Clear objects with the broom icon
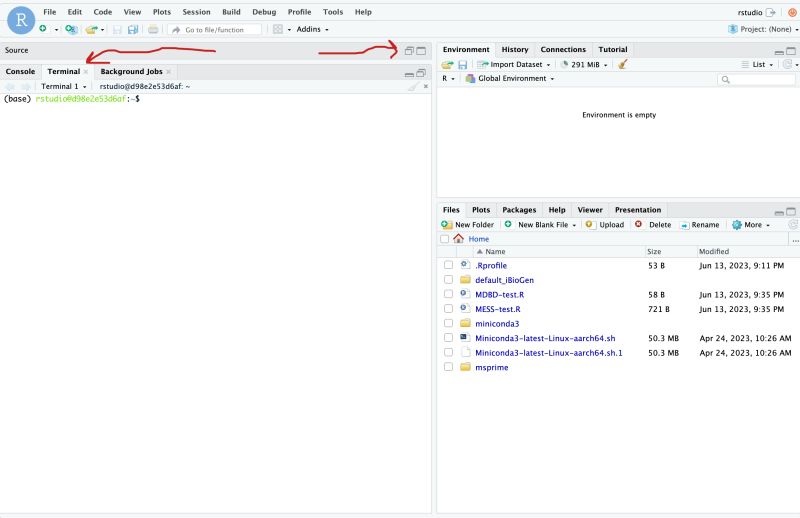The height and width of the screenshot is (518, 800). click(x=622, y=64)
